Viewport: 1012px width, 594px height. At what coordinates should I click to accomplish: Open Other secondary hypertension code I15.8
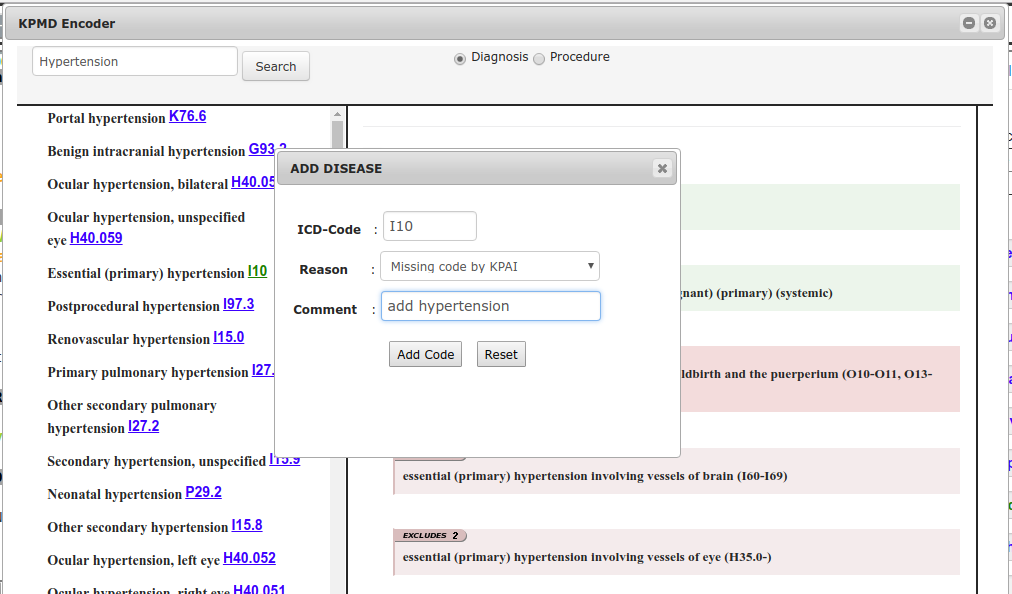(x=246, y=526)
